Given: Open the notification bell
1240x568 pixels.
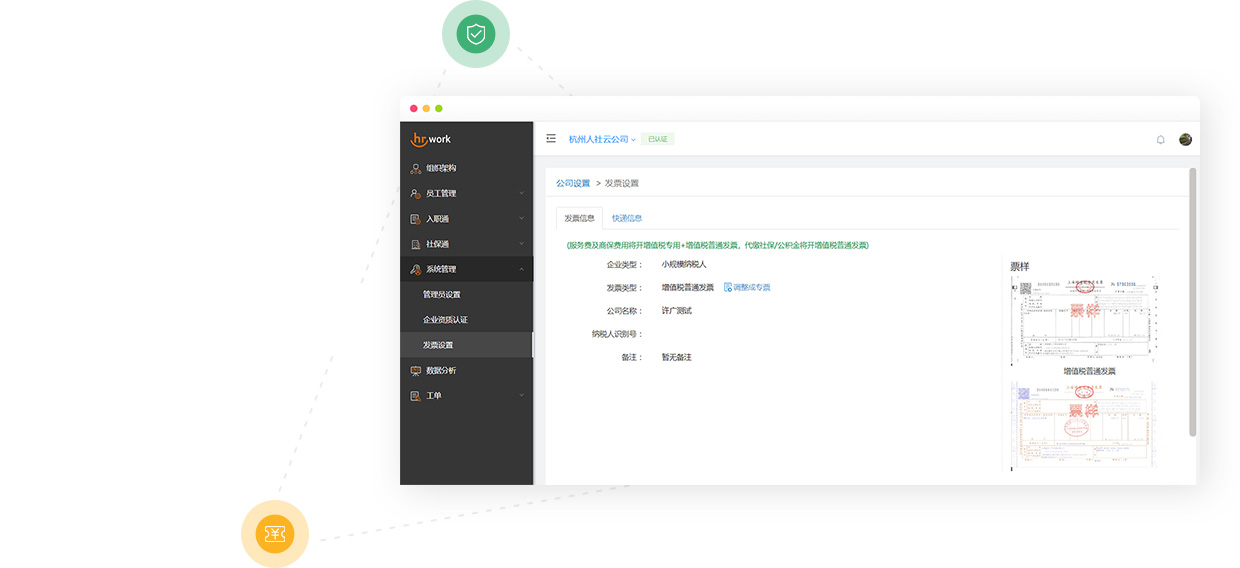Looking at the screenshot, I should click(x=1160, y=140).
